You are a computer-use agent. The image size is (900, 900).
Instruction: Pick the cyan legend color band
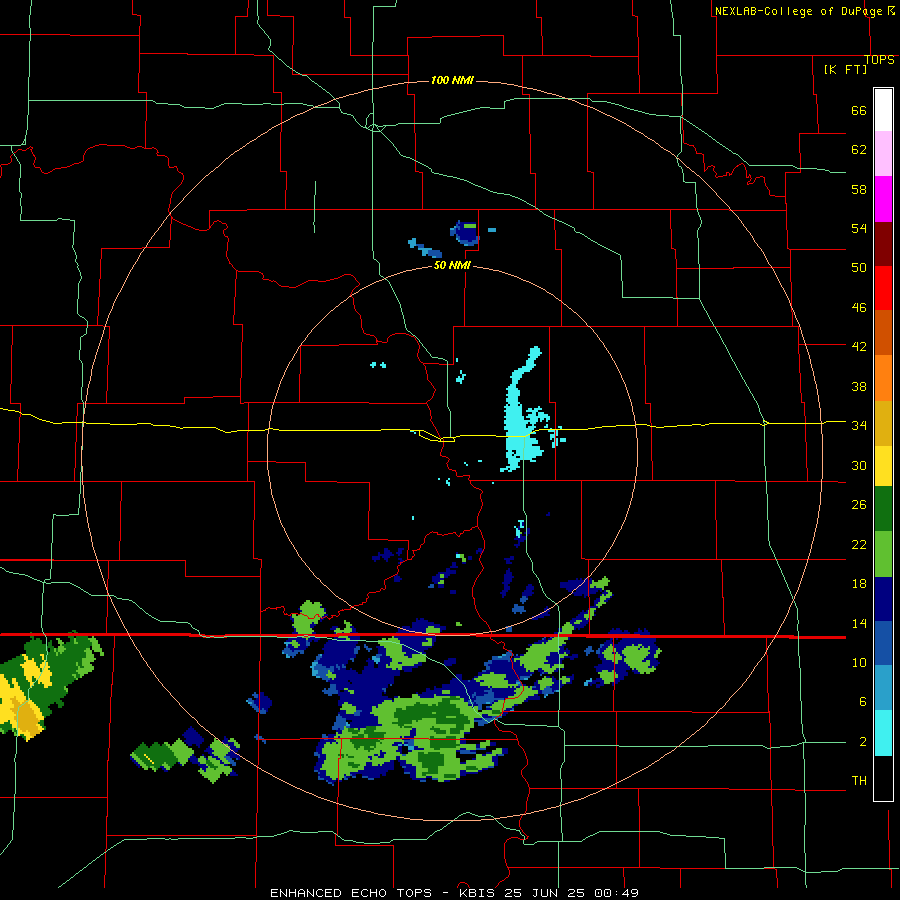coord(883,733)
